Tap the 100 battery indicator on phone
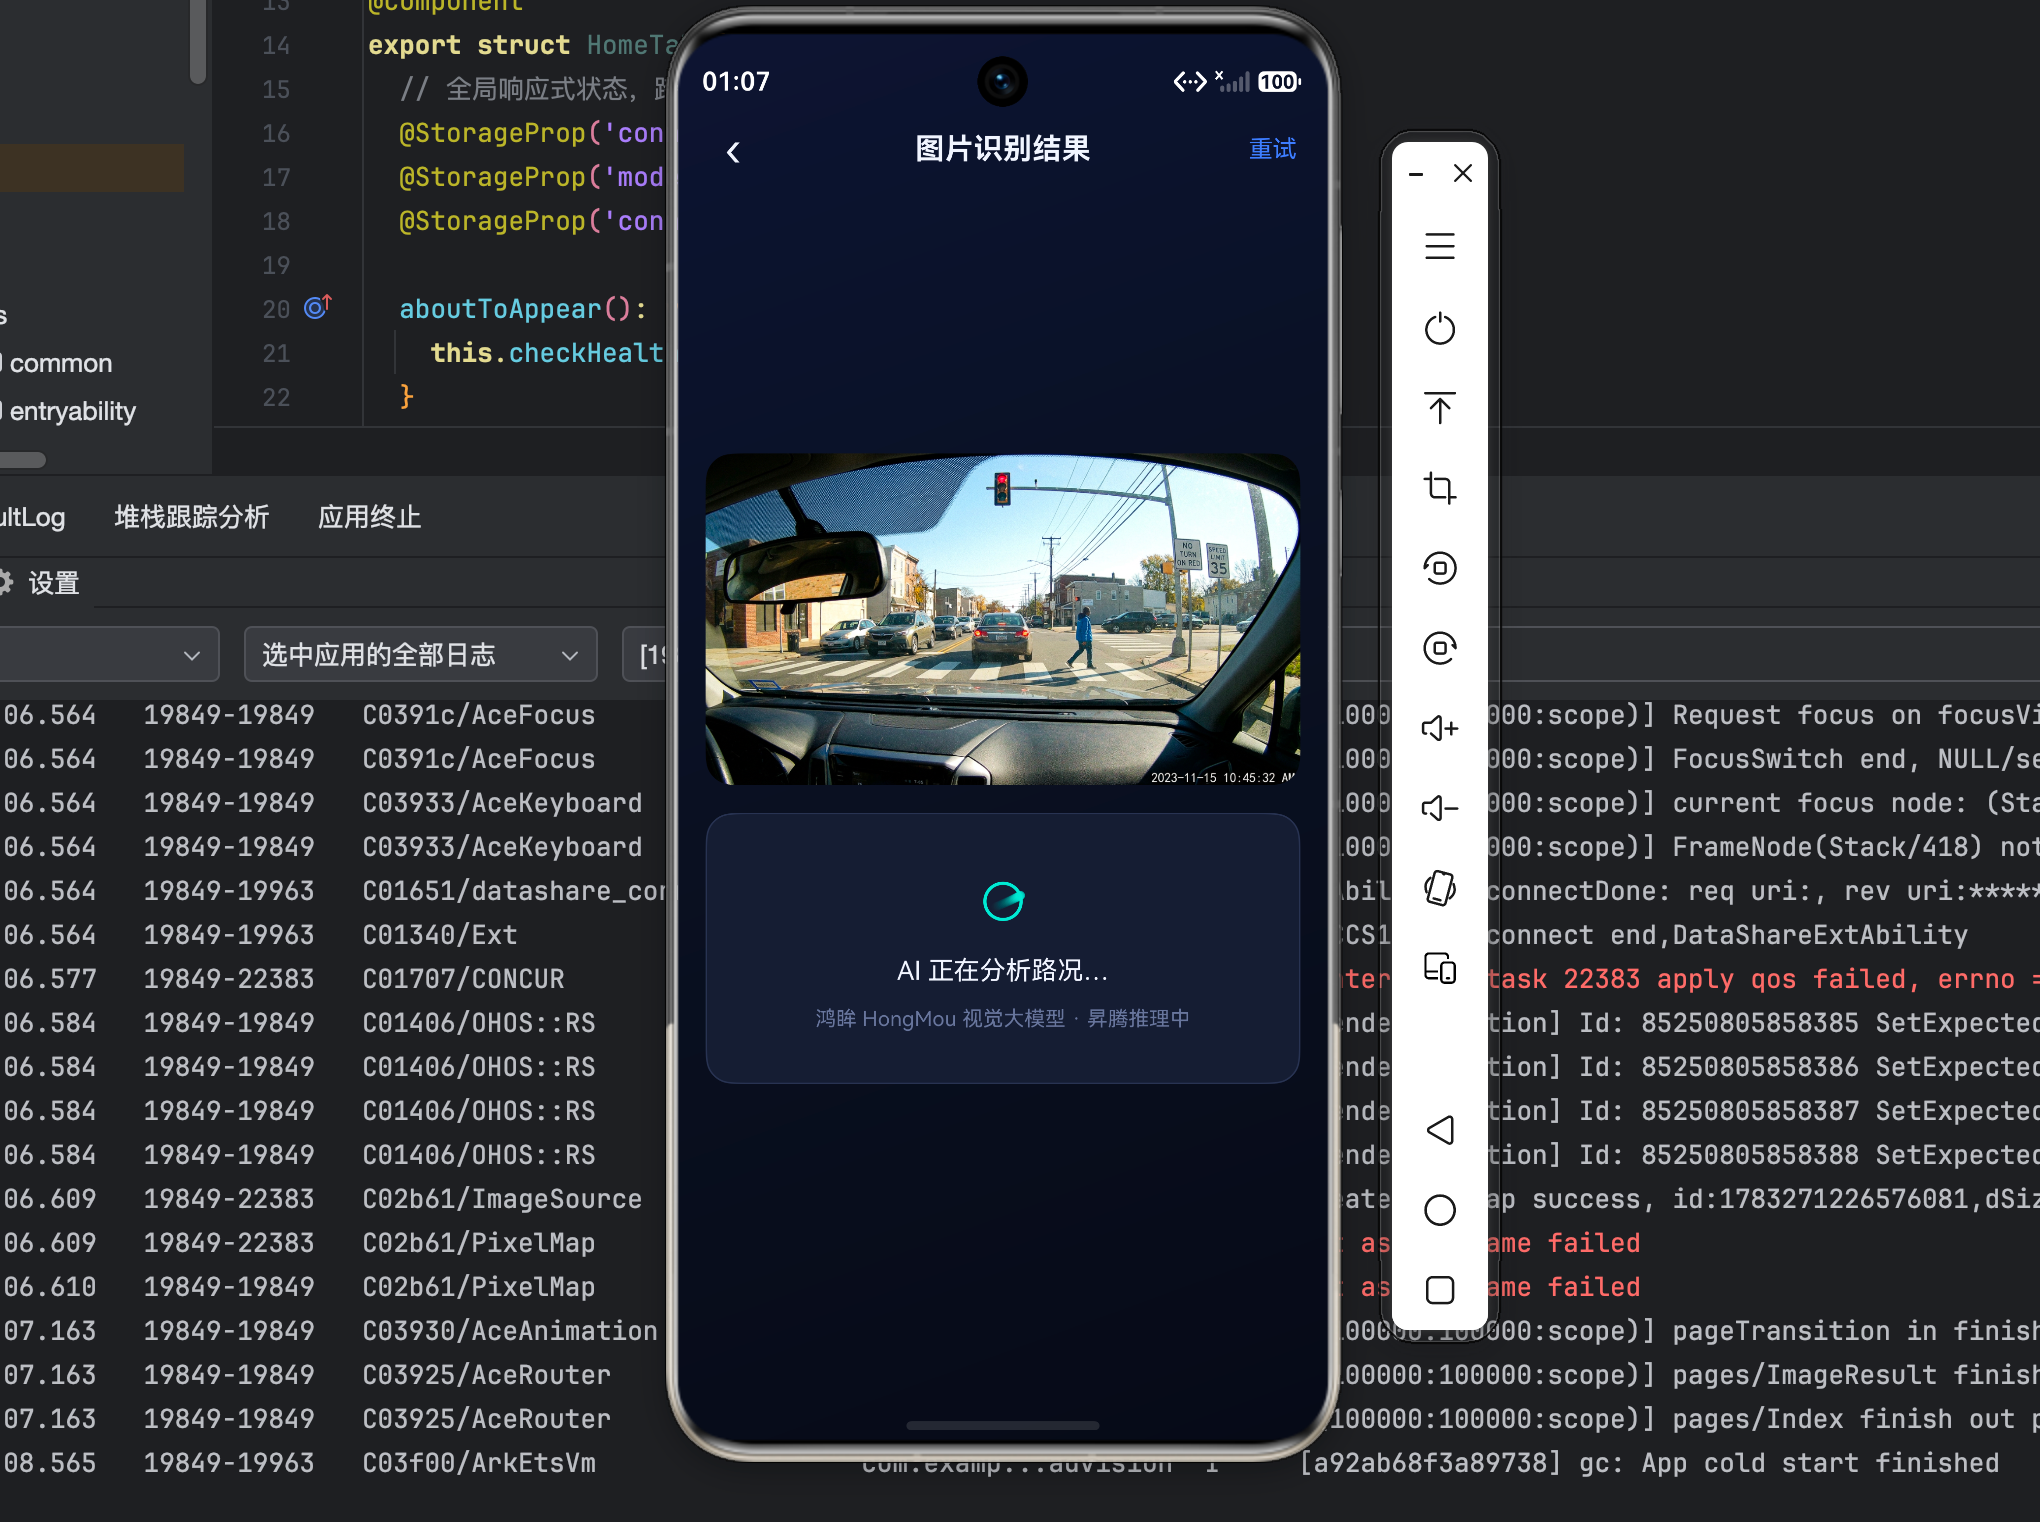2040x1522 pixels. [x=1279, y=82]
